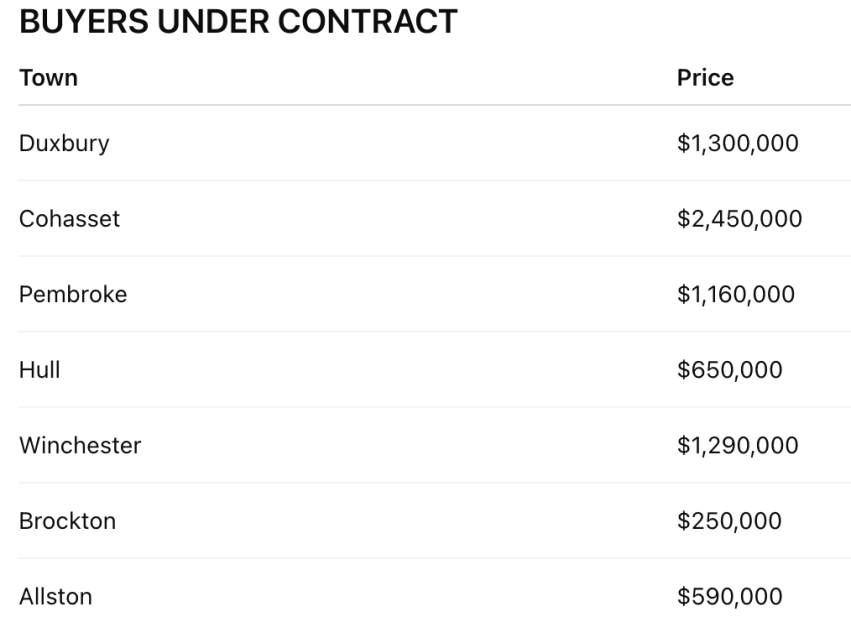Image resolution: width=851 pixels, height=633 pixels.
Task: Select the Hull town cell
Action: (40, 370)
